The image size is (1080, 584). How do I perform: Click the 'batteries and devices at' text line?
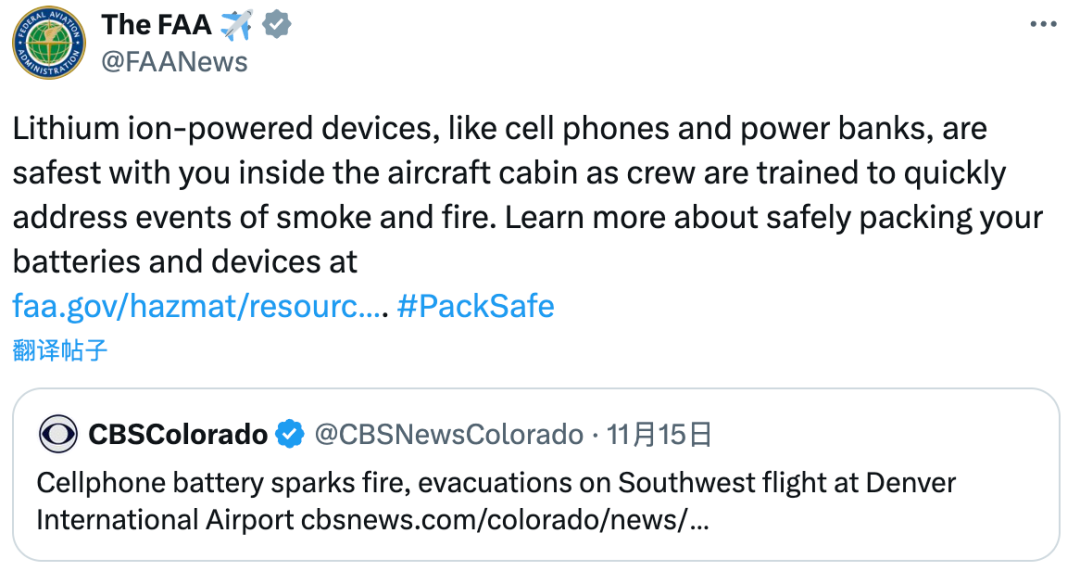[x=185, y=262]
